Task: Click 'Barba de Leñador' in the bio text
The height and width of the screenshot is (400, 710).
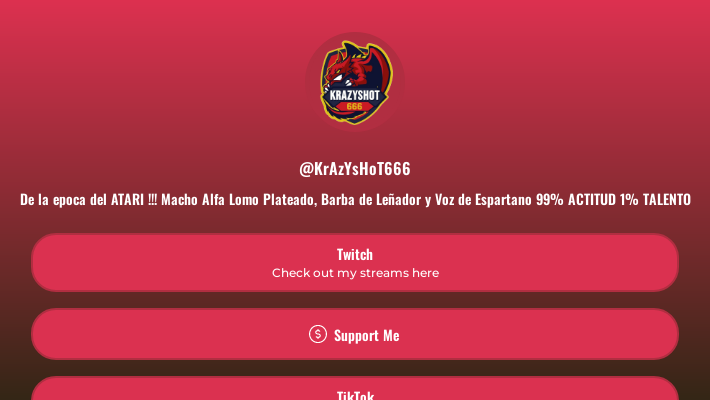Action: click(371, 199)
